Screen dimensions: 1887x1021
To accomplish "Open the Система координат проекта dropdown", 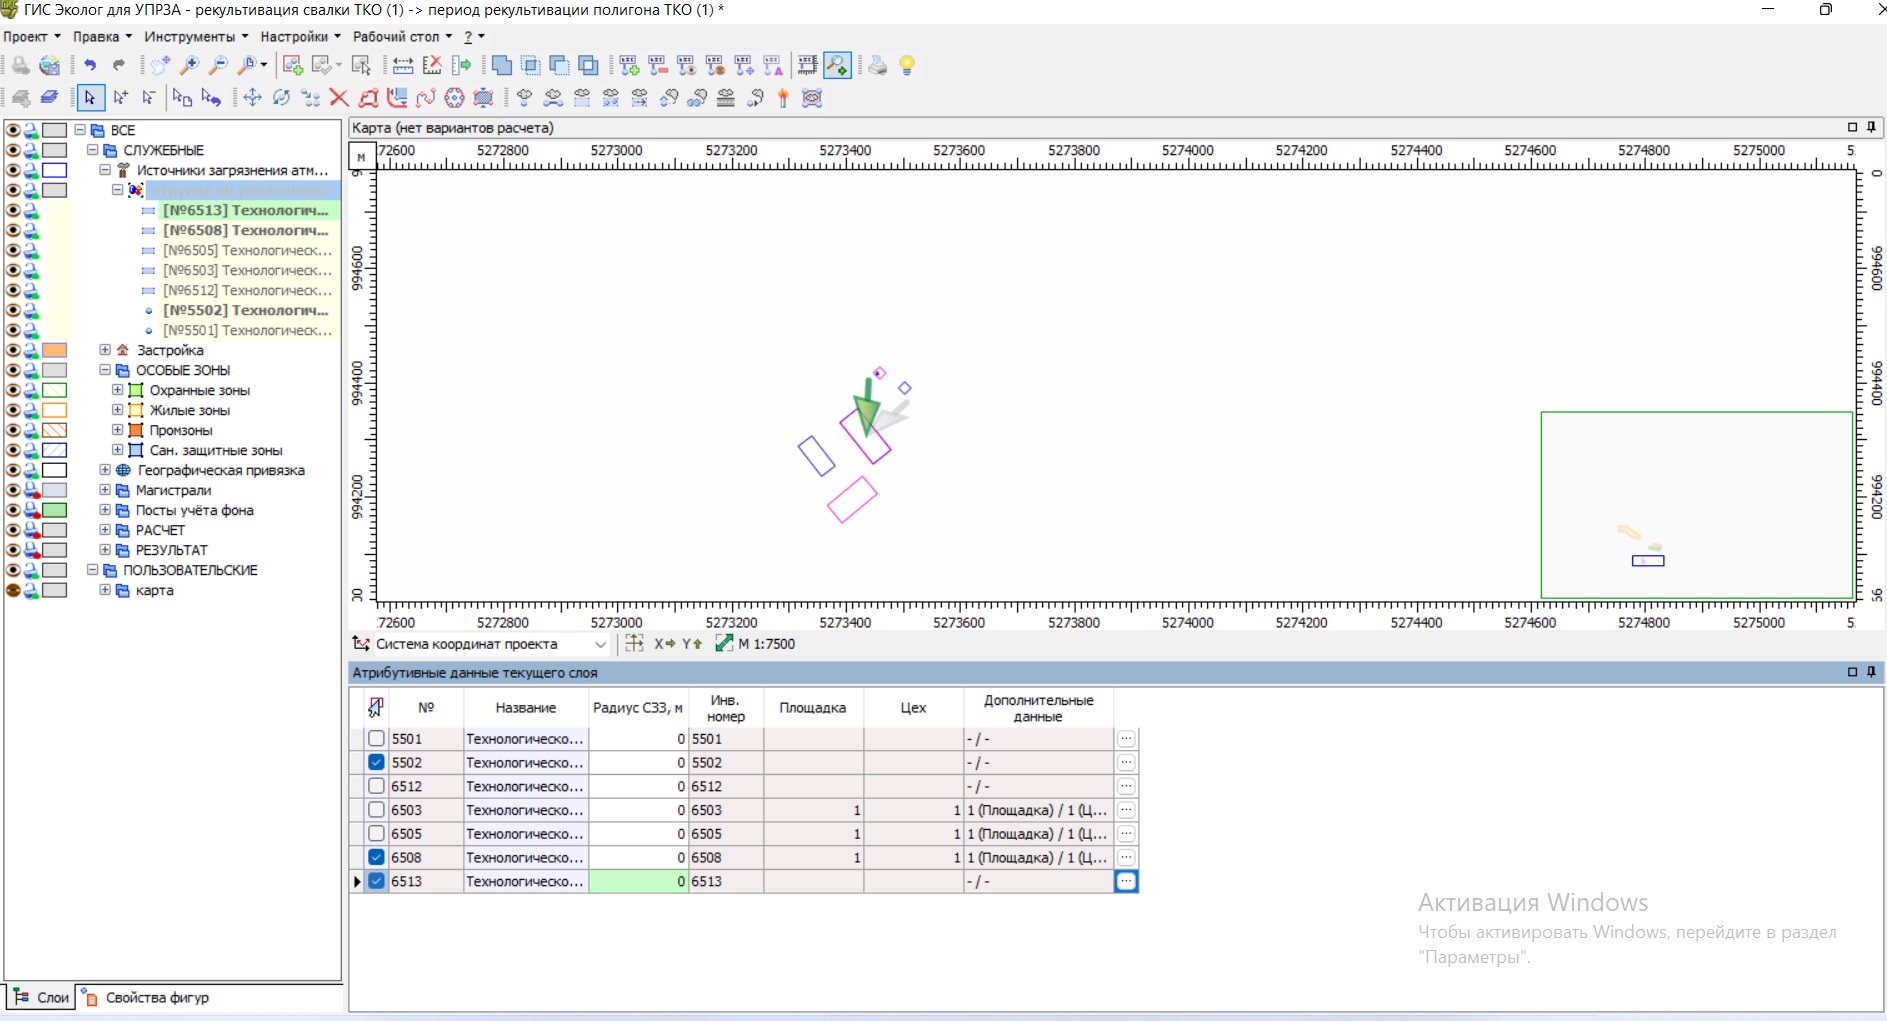I will pos(600,645).
